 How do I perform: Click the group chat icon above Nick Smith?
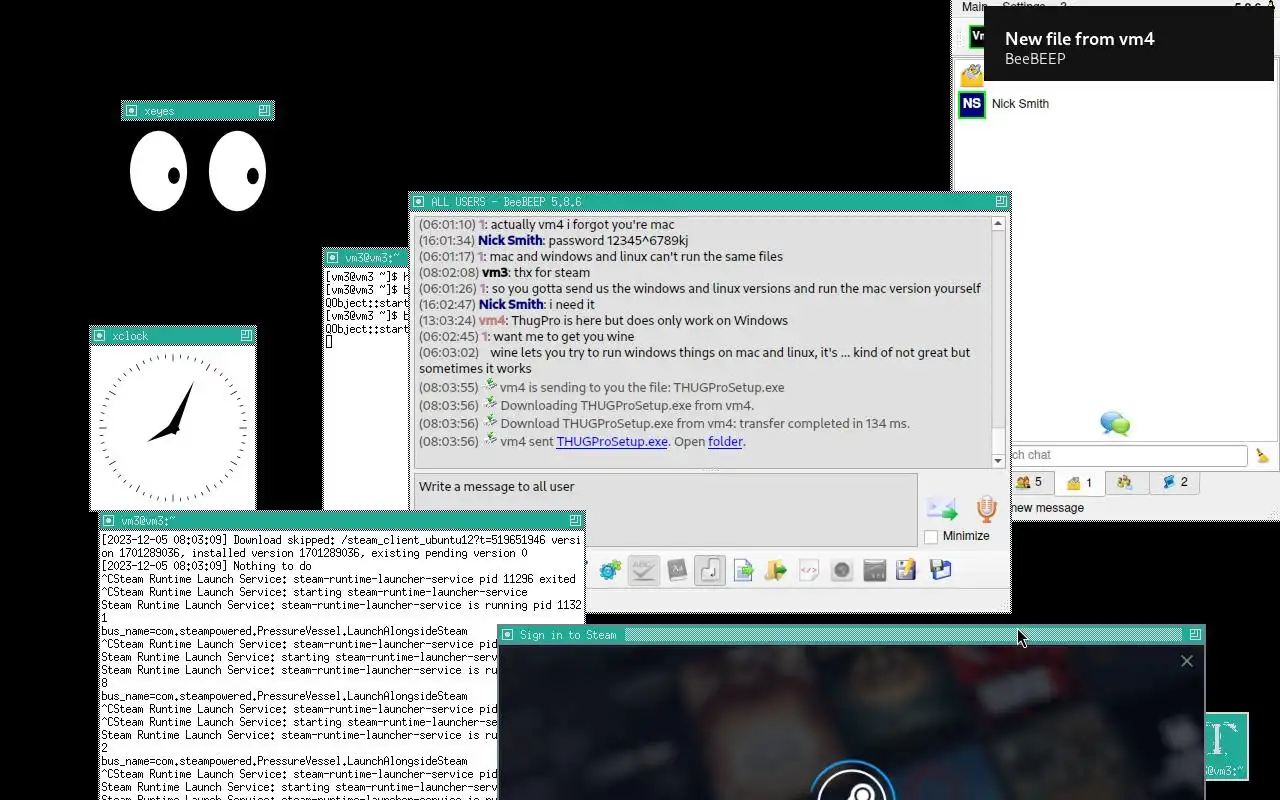(x=972, y=75)
